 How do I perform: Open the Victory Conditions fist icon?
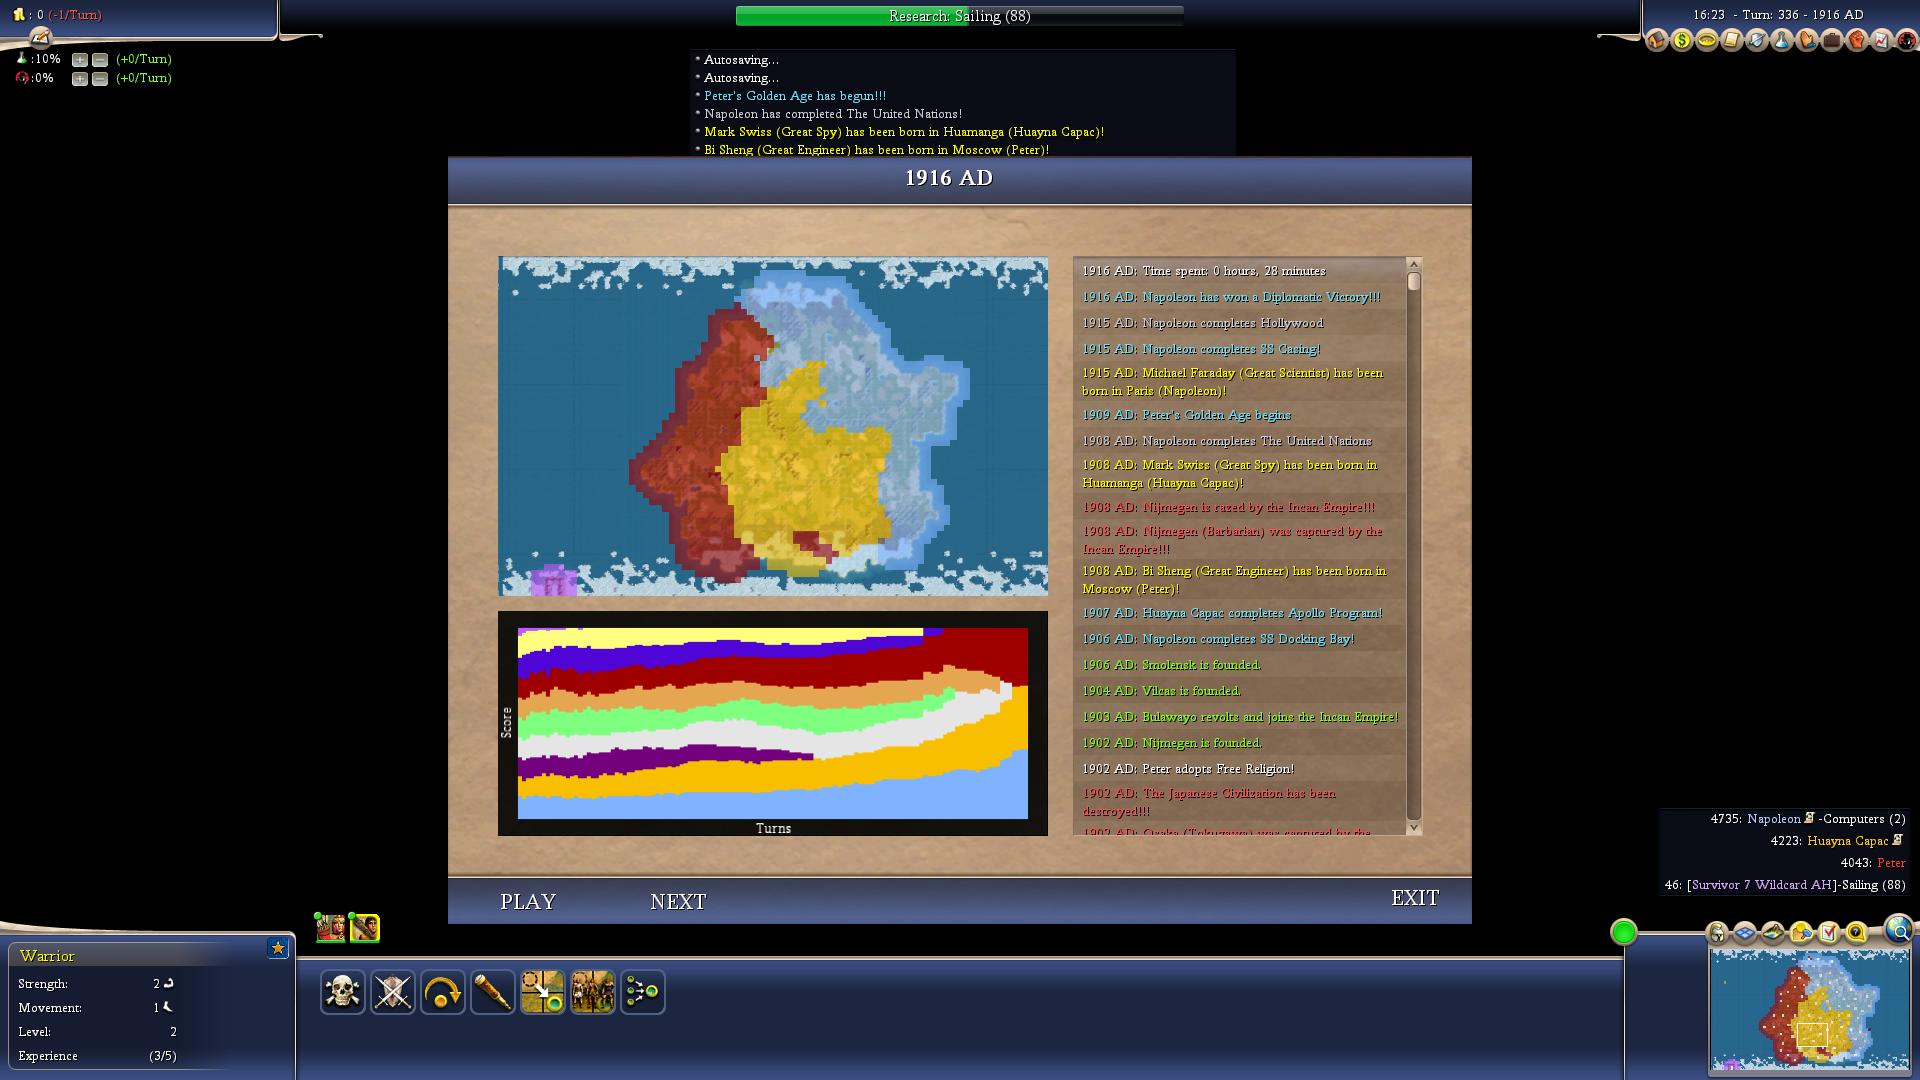click(x=1857, y=41)
